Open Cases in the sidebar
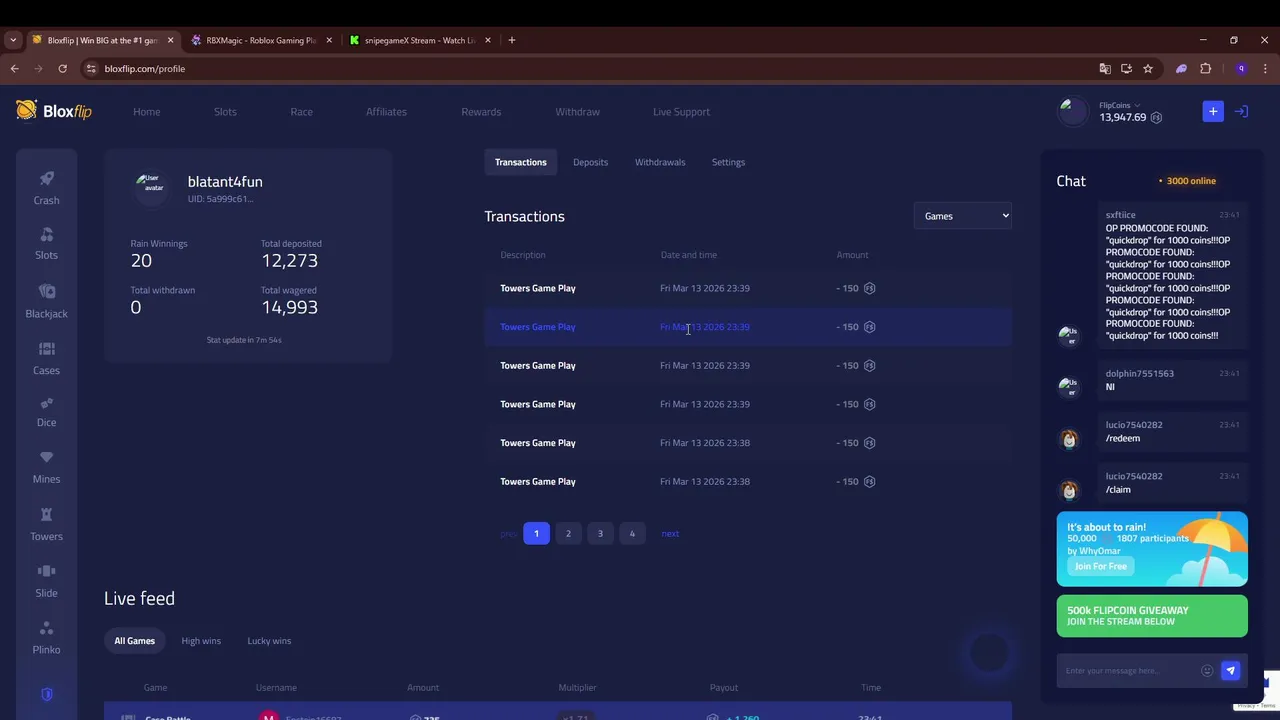The width and height of the screenshot is (1280, 720). 46,358
